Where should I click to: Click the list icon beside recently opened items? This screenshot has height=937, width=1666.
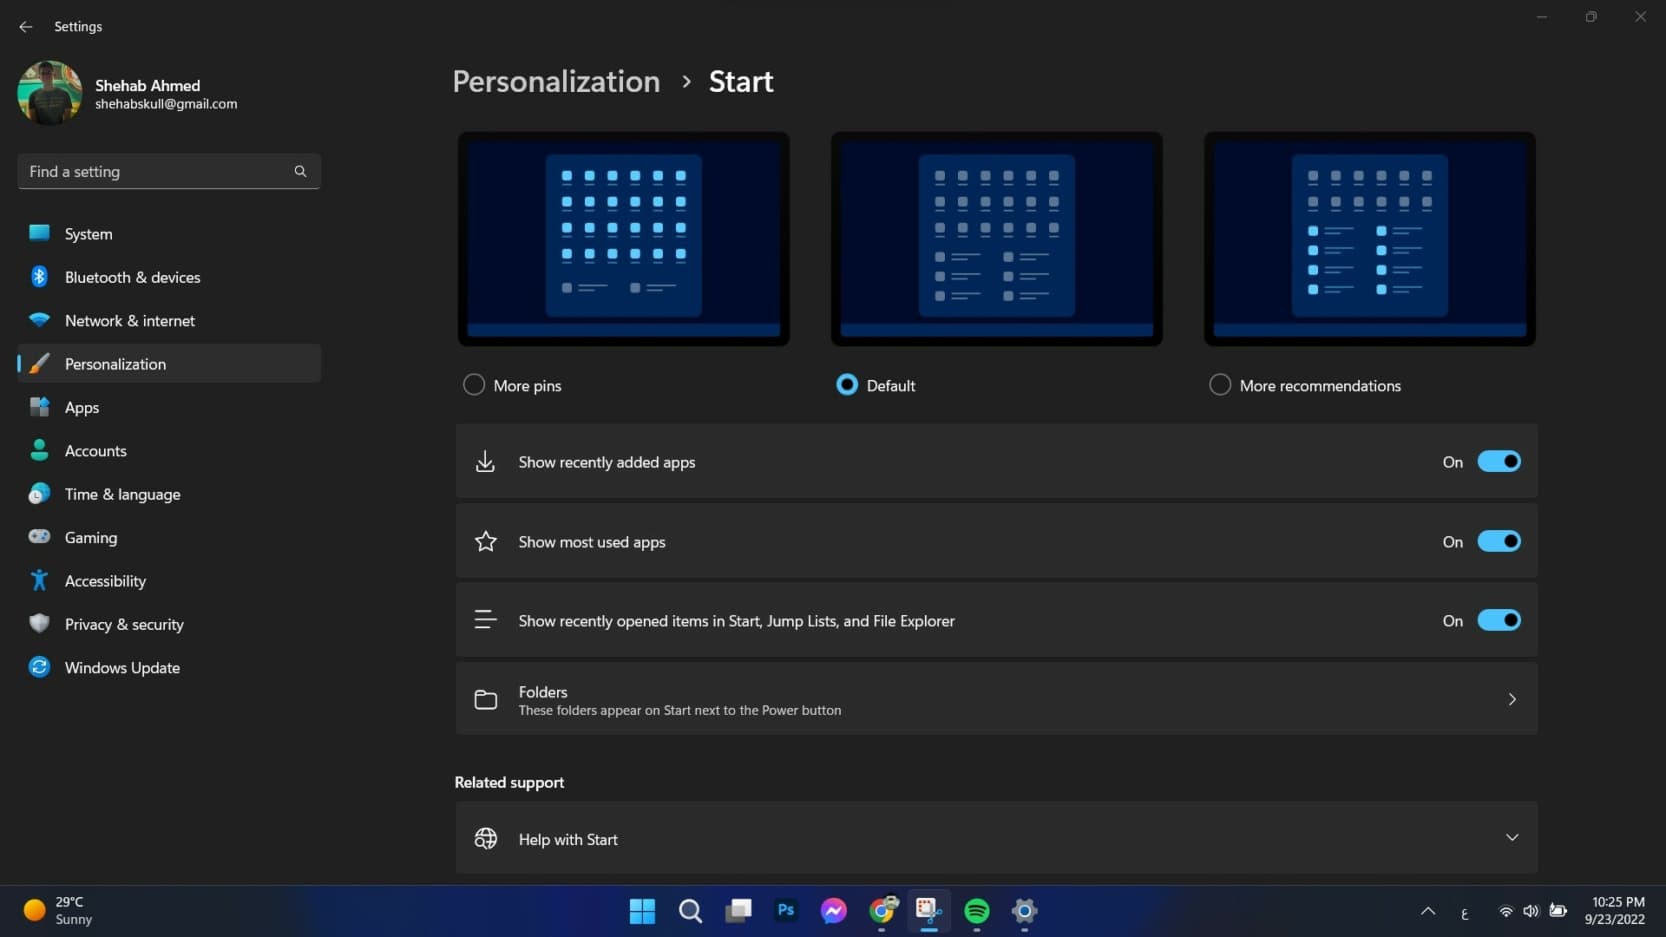point(485,620)
